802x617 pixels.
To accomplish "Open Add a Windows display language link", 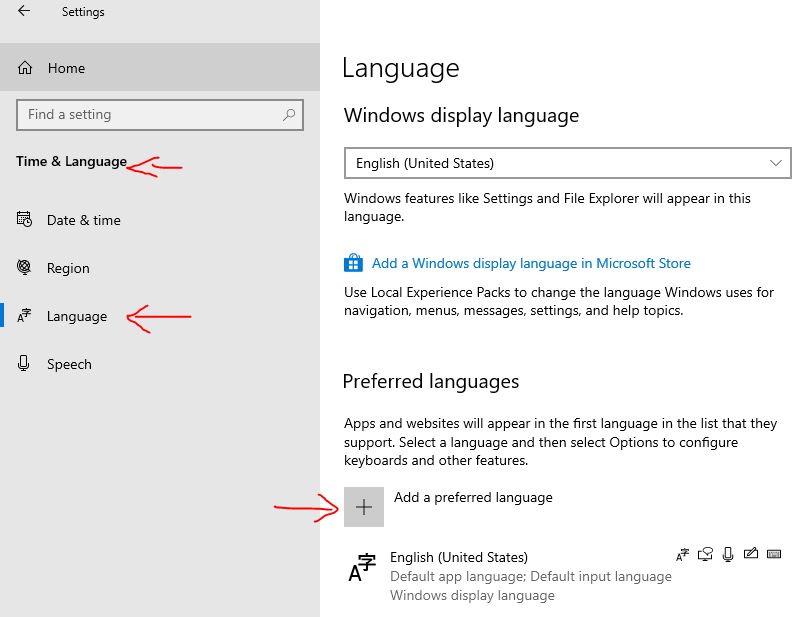I will (x=531, y=263).
